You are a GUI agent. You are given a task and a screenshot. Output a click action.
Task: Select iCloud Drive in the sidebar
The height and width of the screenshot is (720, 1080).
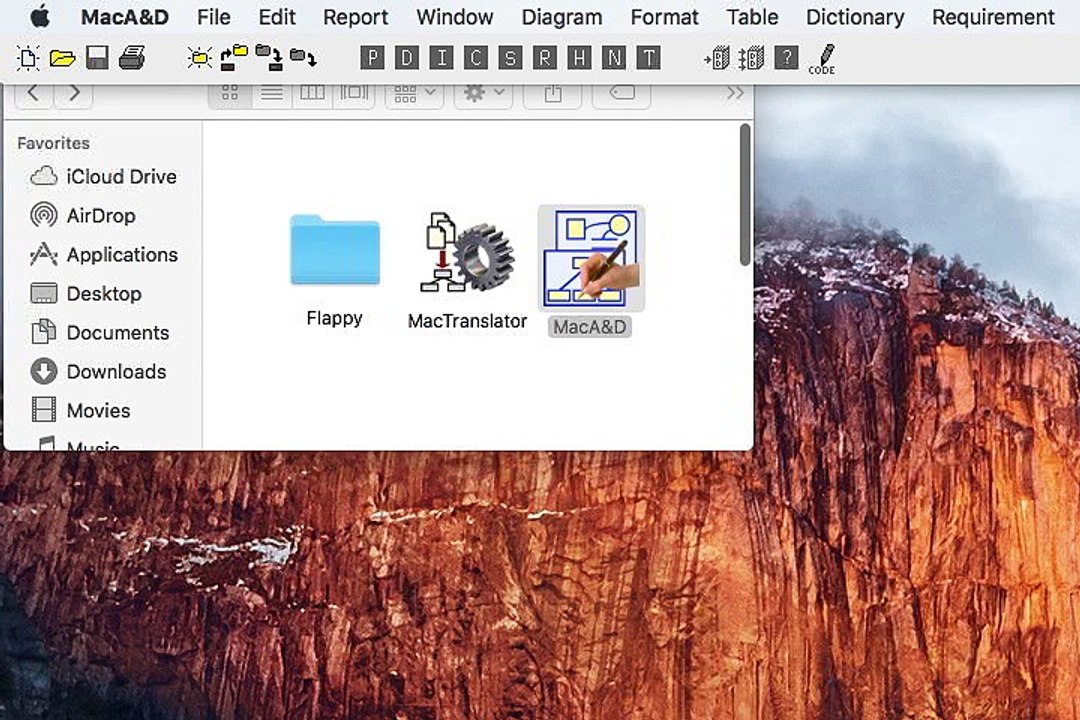[103, 177]
